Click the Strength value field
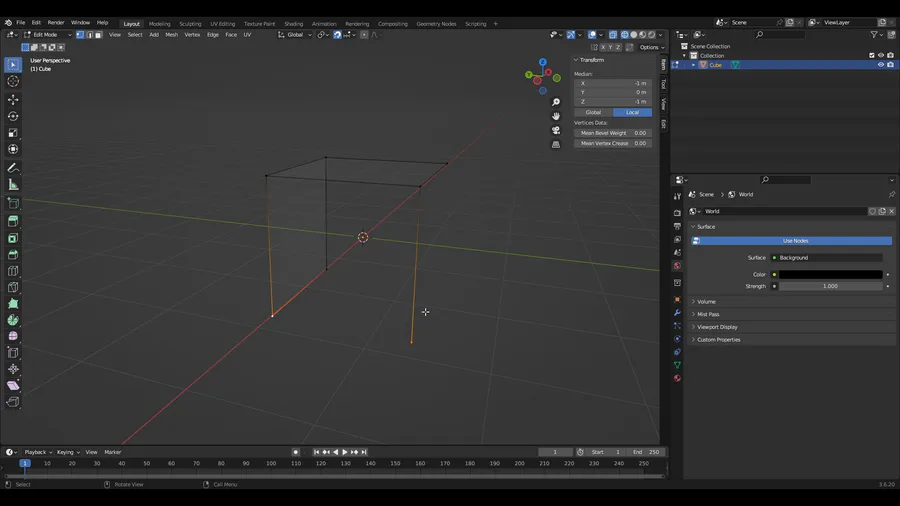 pyautogui.click(x=831, y=286)
